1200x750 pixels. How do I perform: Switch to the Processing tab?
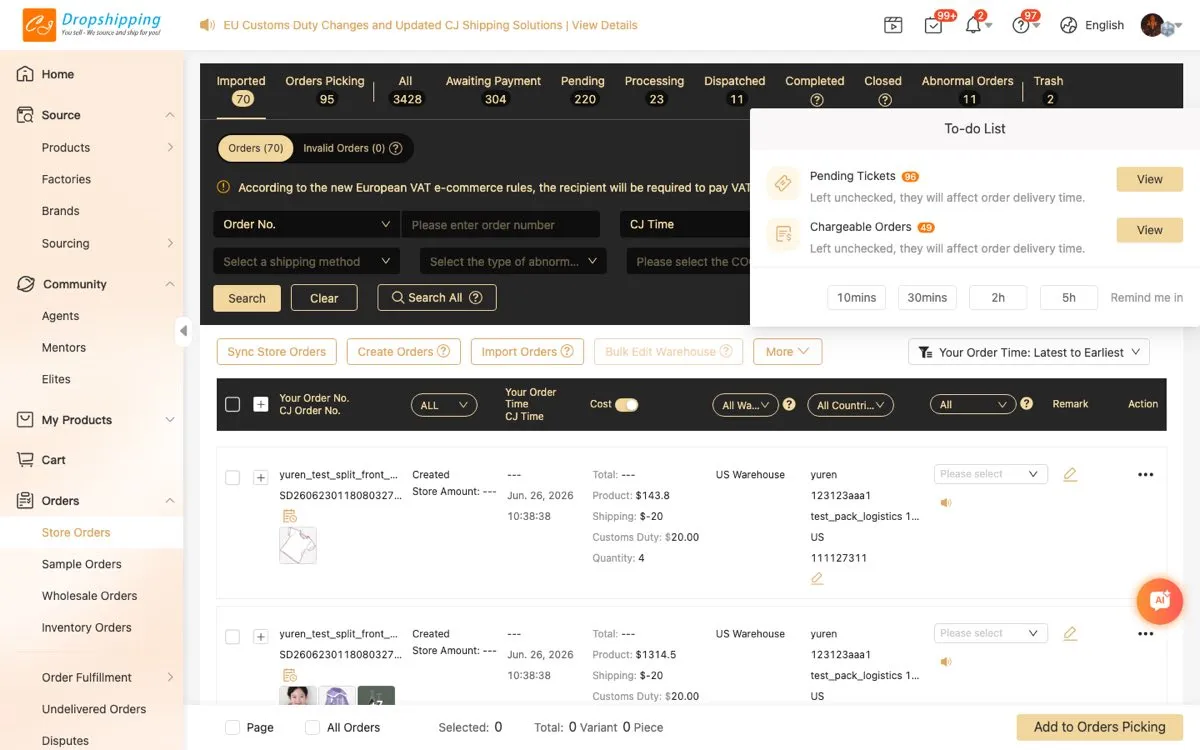tap(654, 89)
